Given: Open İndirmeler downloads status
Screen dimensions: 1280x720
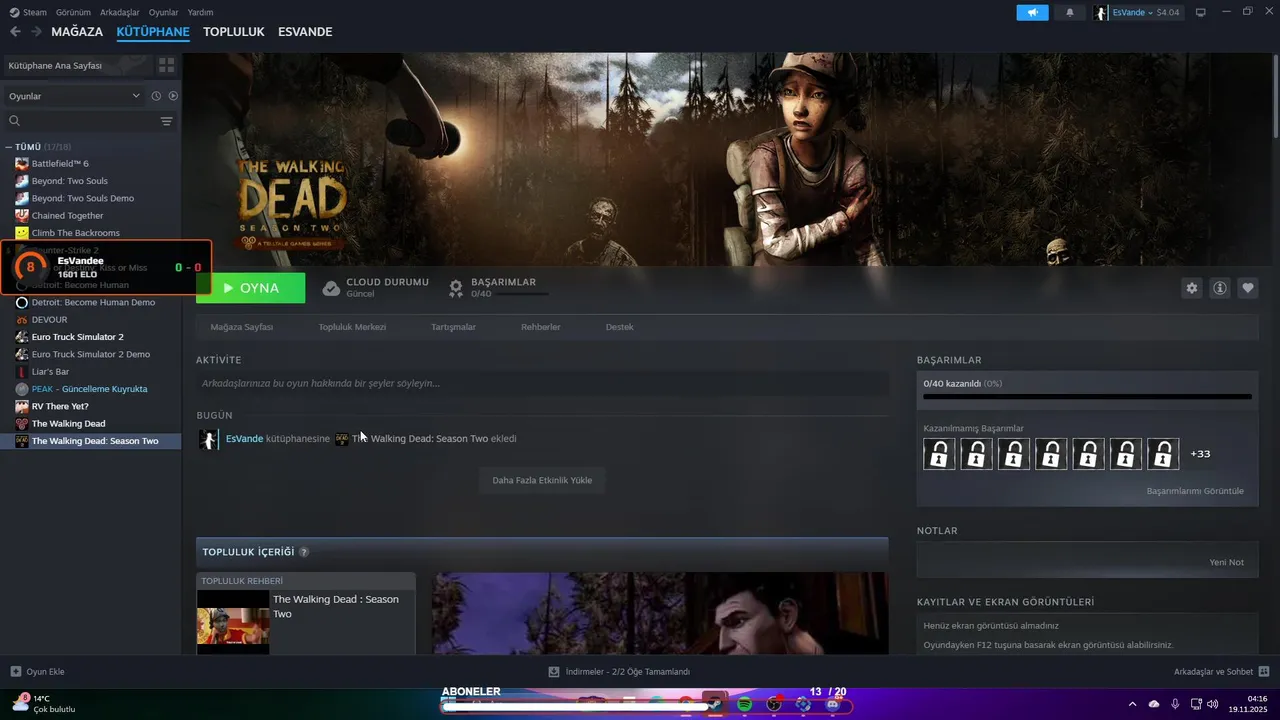Looking at the screenshot, I should (x=619, y=672).
